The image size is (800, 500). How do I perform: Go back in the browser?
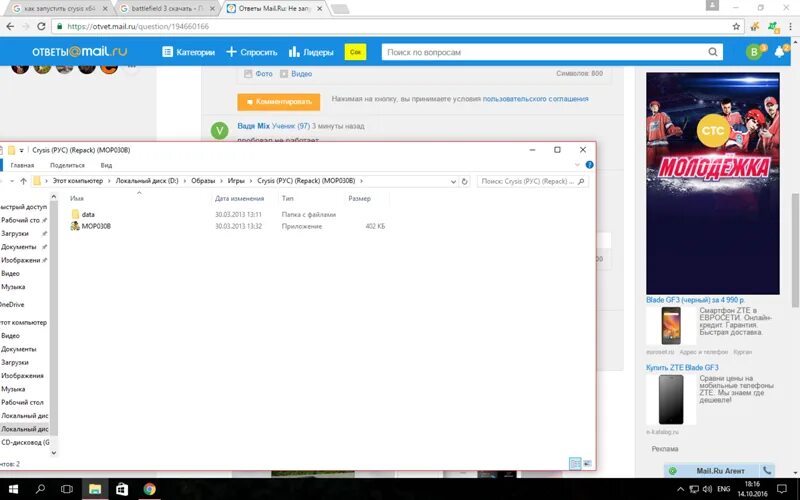click(x=10, y=26)
